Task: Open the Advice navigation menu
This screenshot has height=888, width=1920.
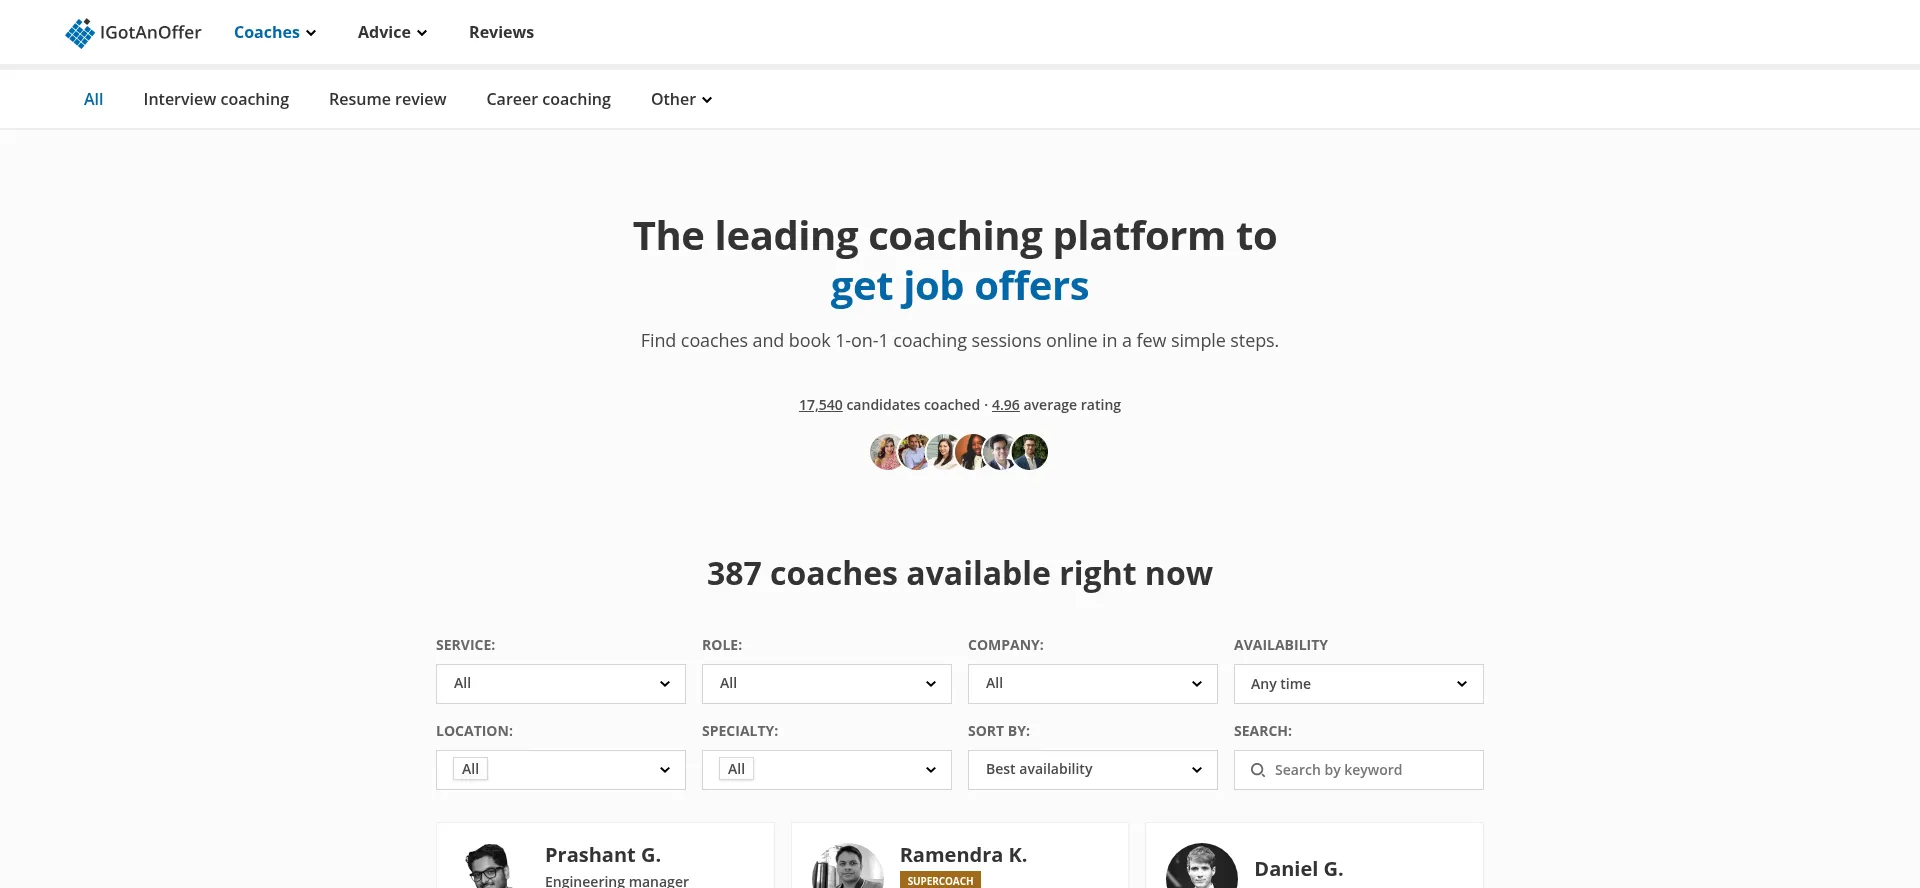Action: click(x=392, y=32)
